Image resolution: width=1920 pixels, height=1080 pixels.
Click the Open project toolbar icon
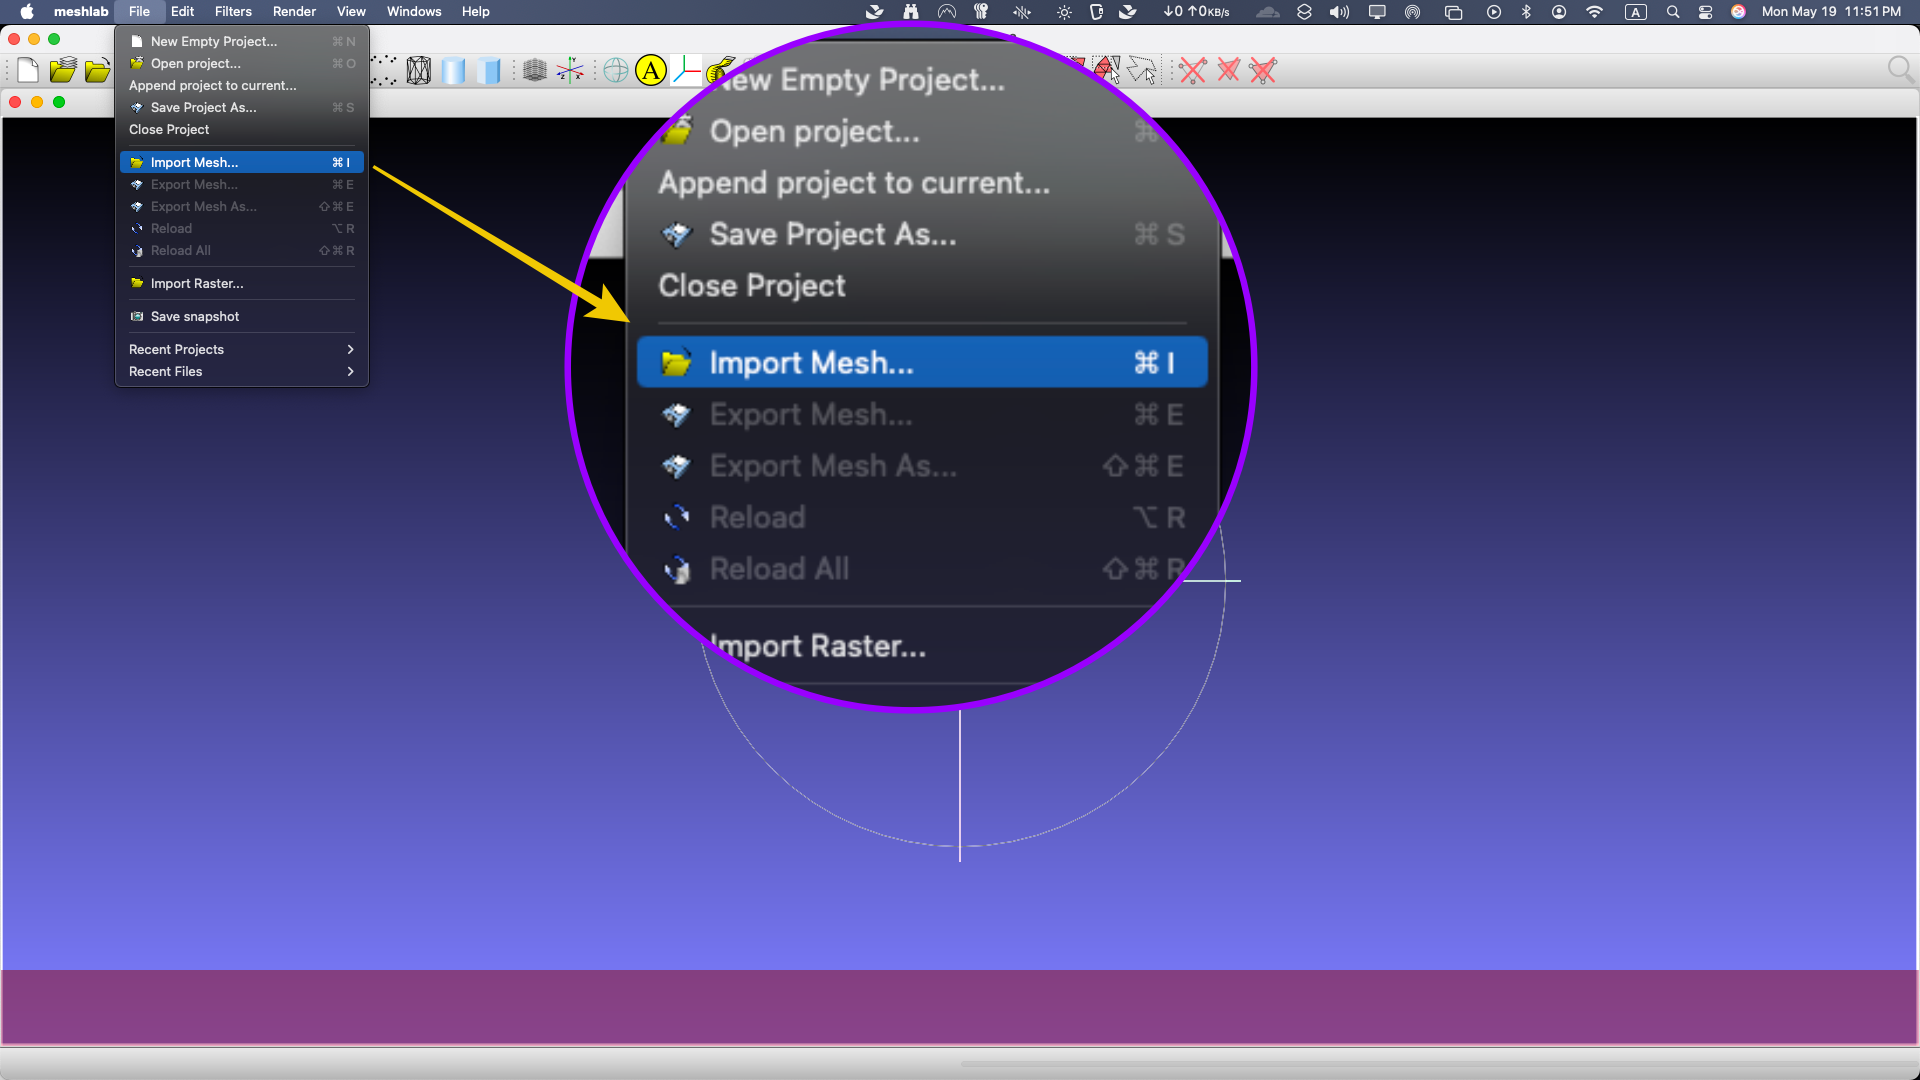click(x=63, y=70)
